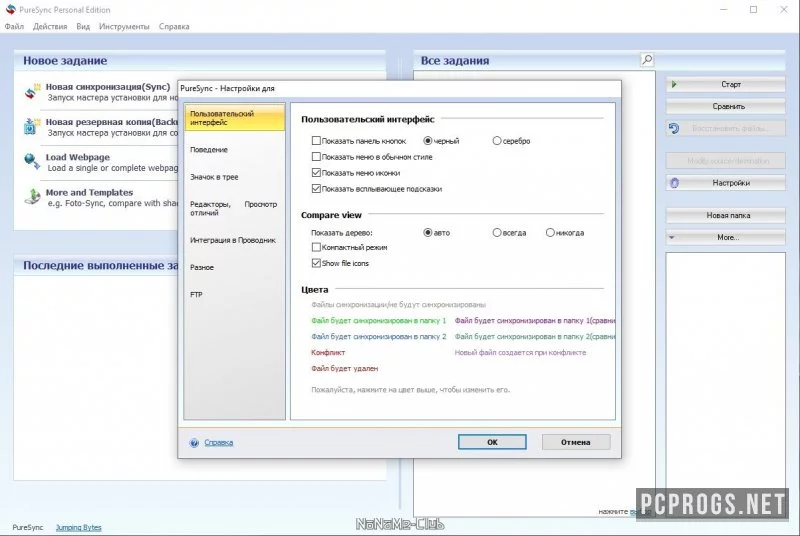Click the Load Webpage task title
The height and width of the screenshot is (536, 800).
[78, 157]
